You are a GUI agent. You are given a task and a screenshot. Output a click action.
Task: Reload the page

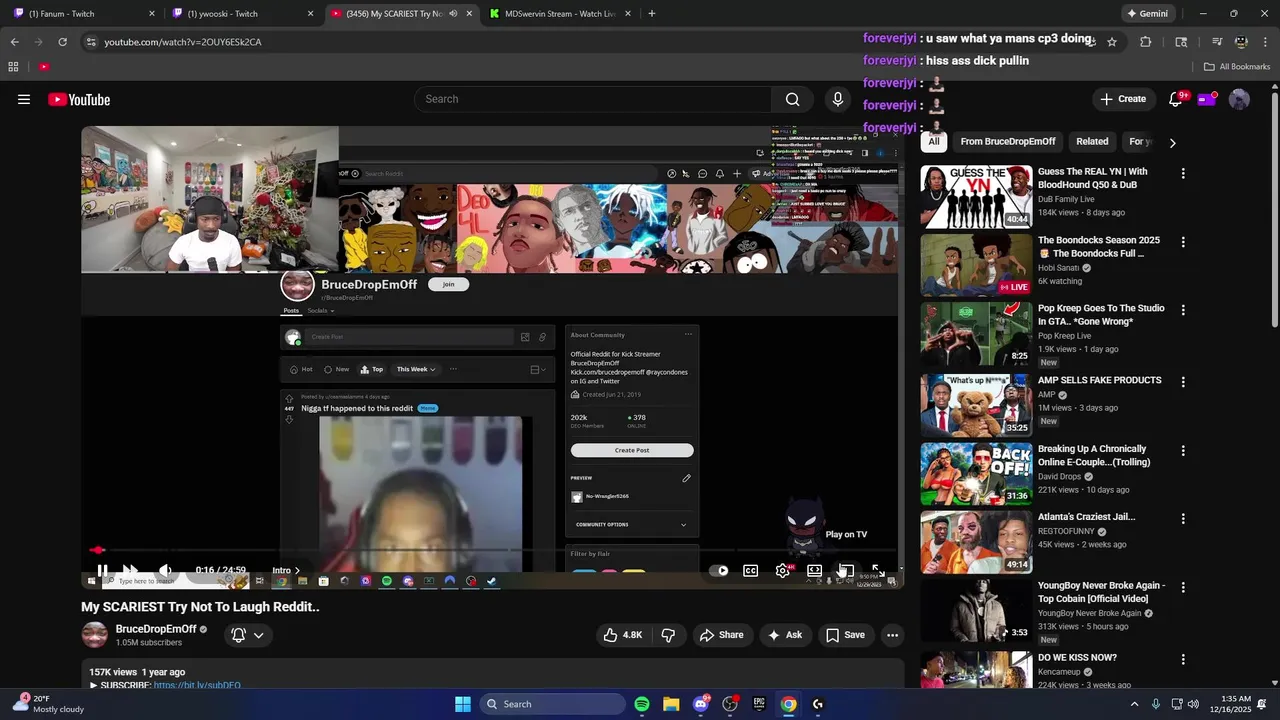tap(62, 42)
